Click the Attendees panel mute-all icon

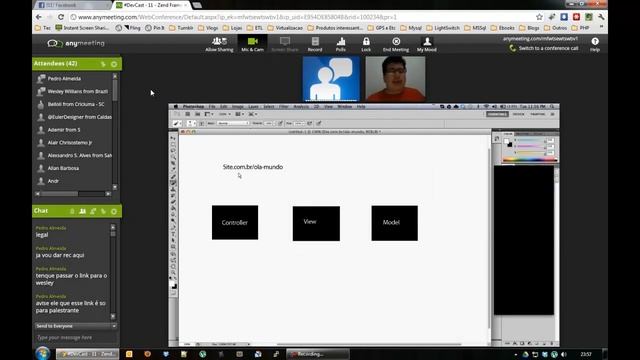pyautogui.click(x=103, y=64)
